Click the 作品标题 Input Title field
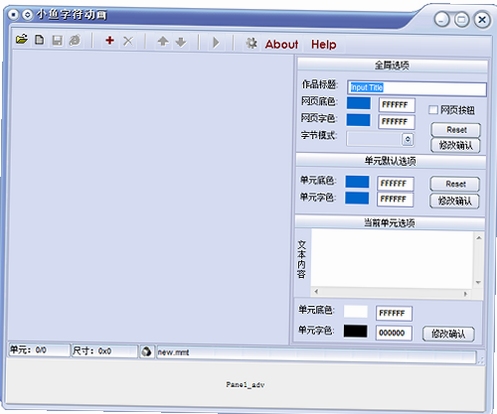Viewport: 497px width, 414px height. pos(417,88)
